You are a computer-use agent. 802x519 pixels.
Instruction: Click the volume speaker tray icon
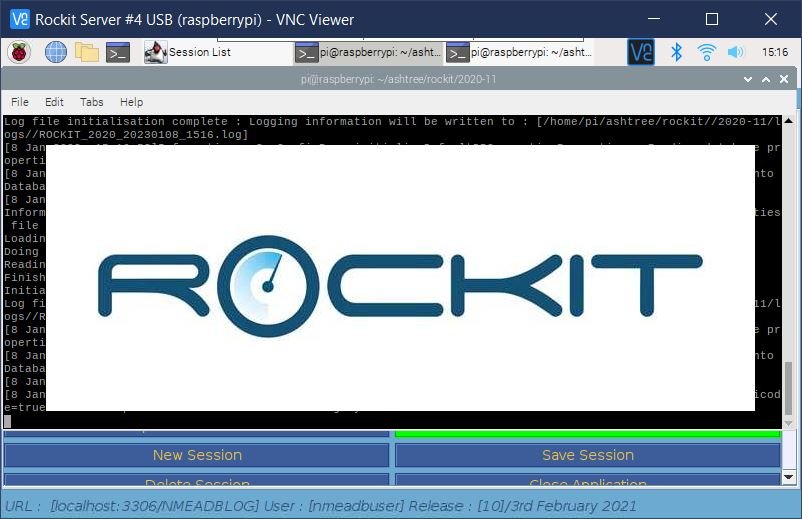[x=736, y=52]
